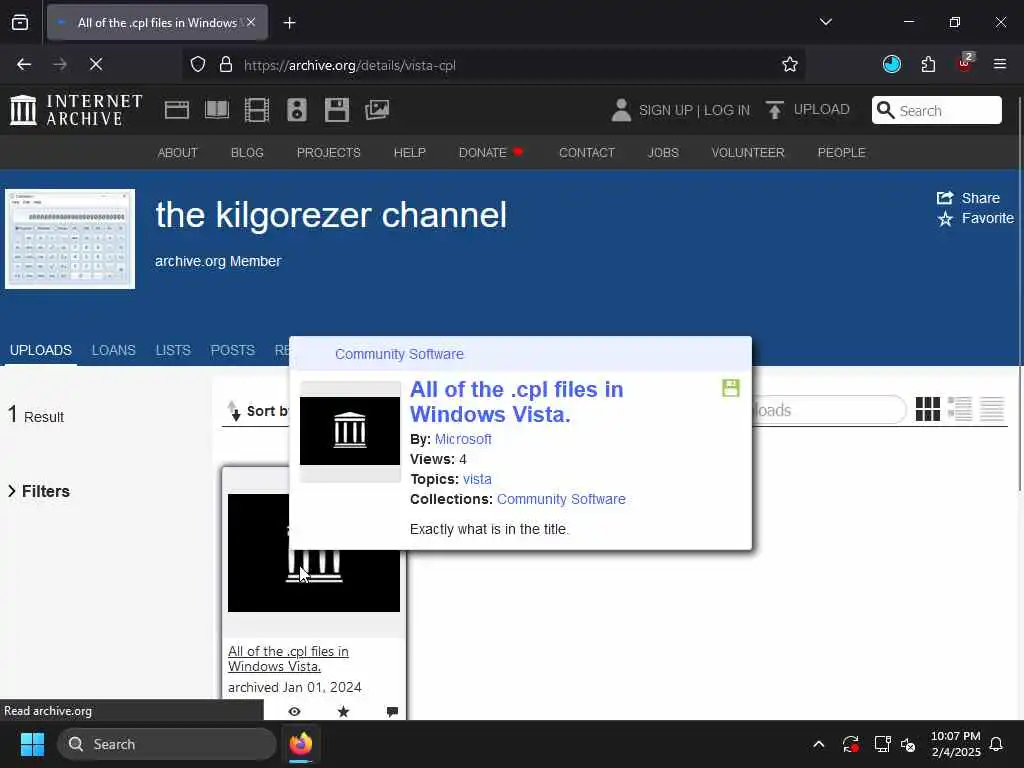This screenshot has height=768, width=1024.
Task: Open the blue circular extension icon
Action: [x=891, y=64]
